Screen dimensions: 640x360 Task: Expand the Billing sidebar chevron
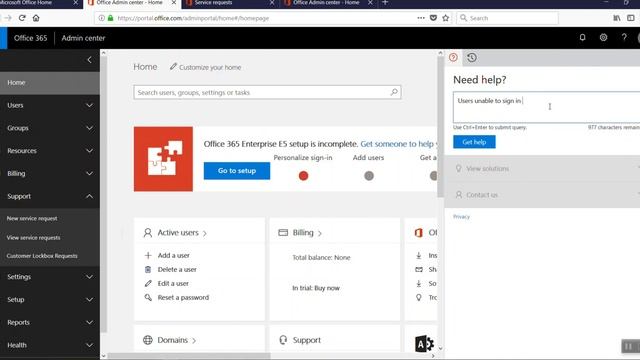[x=89, y=173]
